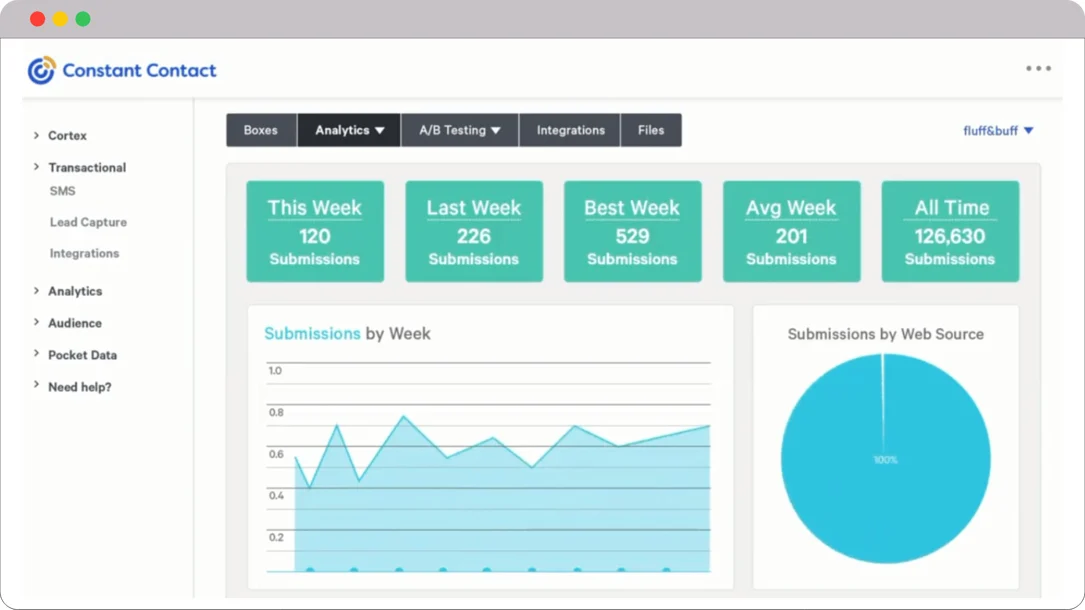1085x610 pixels.
Task: Click the All Time submissions card
Action: click(950, 232)
